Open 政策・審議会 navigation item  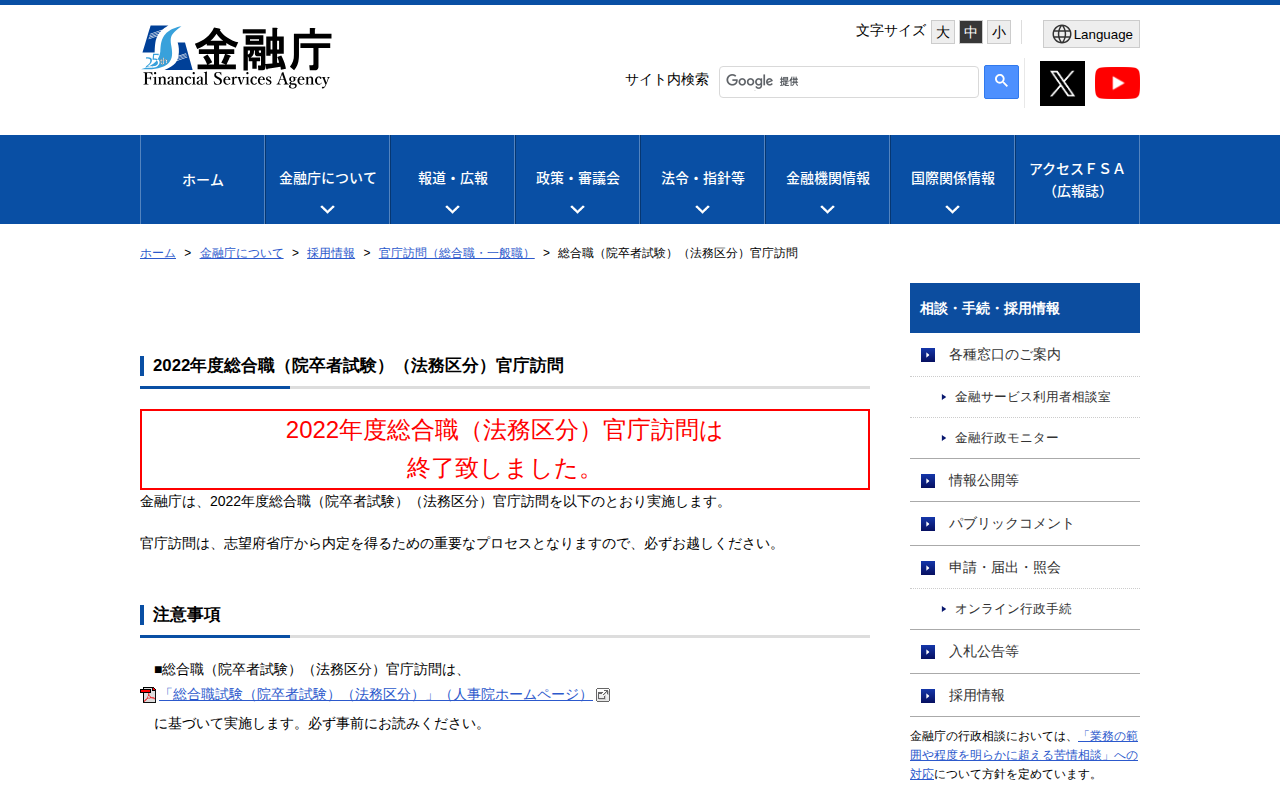point(578,178)
